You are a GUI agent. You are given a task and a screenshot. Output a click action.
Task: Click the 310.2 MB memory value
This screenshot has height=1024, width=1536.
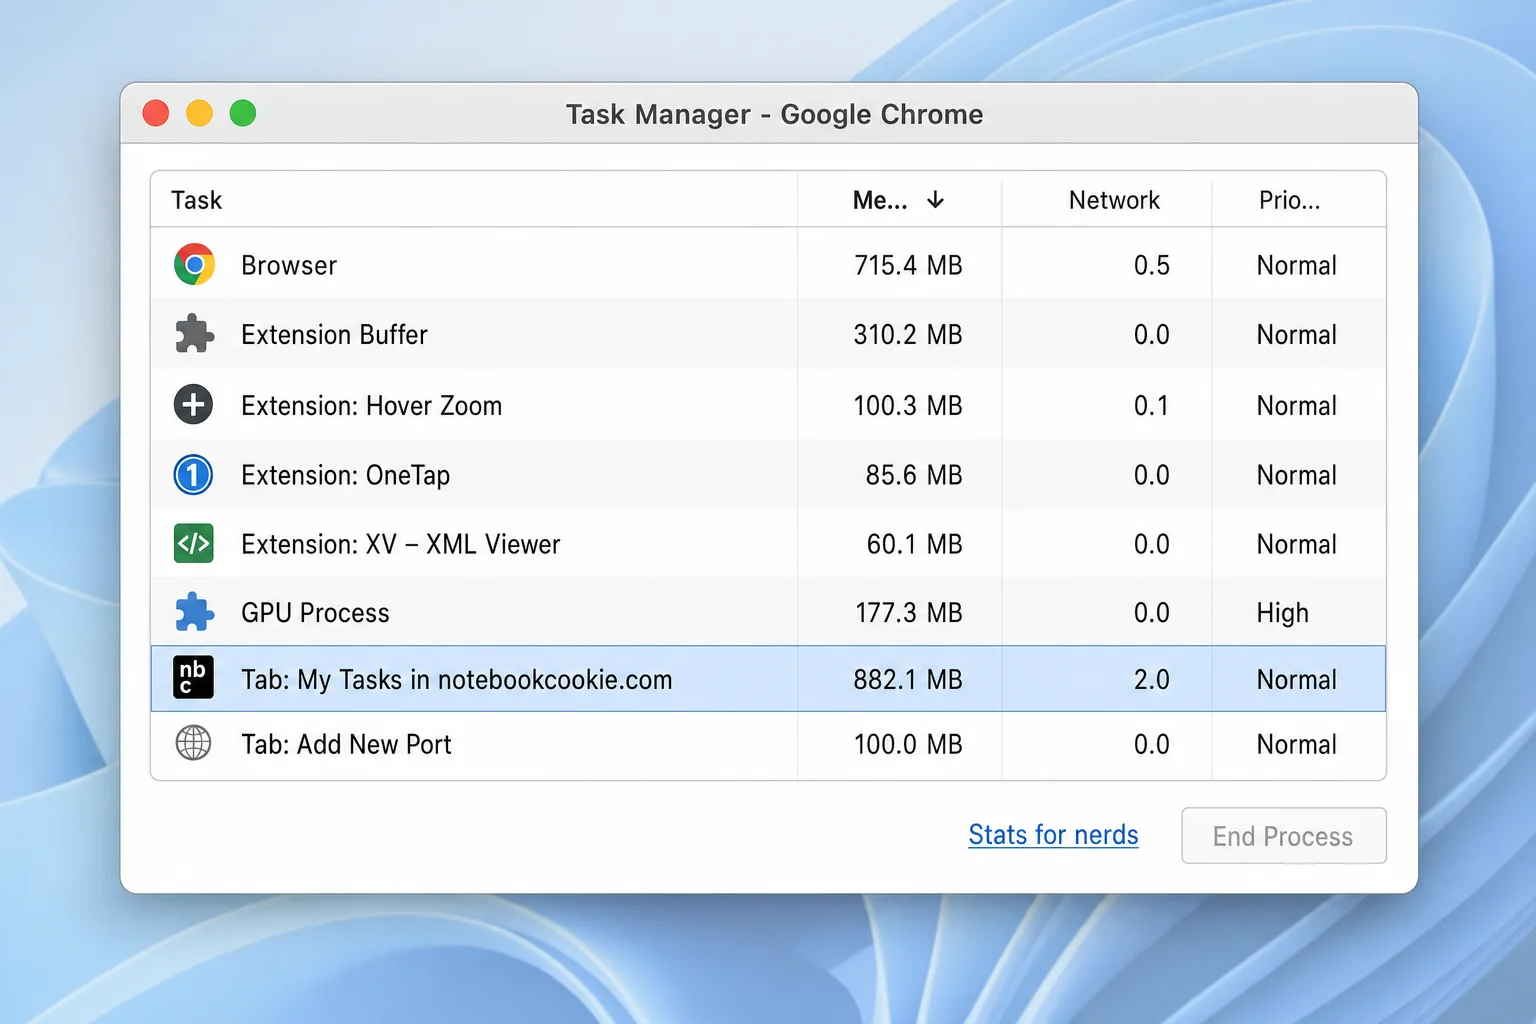tap(908, 334)
